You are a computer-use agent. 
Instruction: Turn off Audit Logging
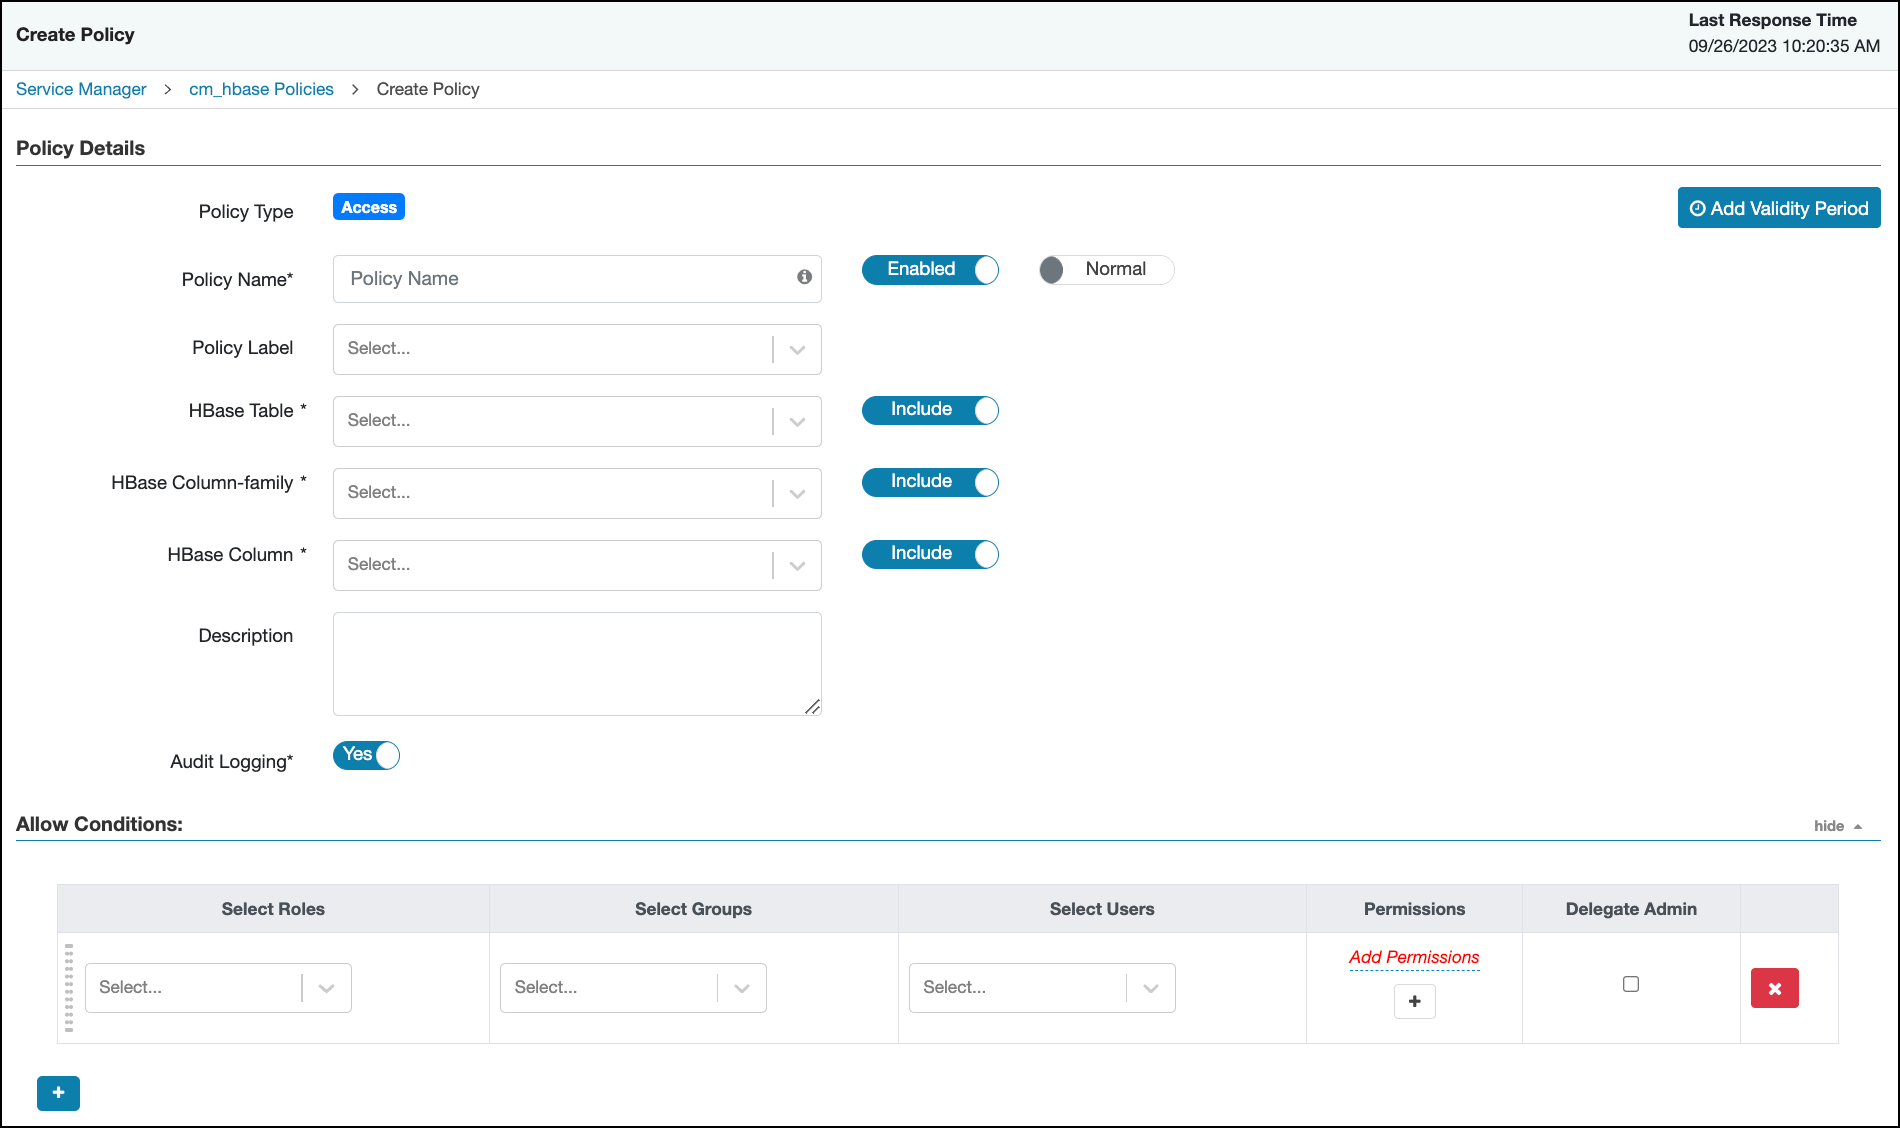tap(365, 755)
